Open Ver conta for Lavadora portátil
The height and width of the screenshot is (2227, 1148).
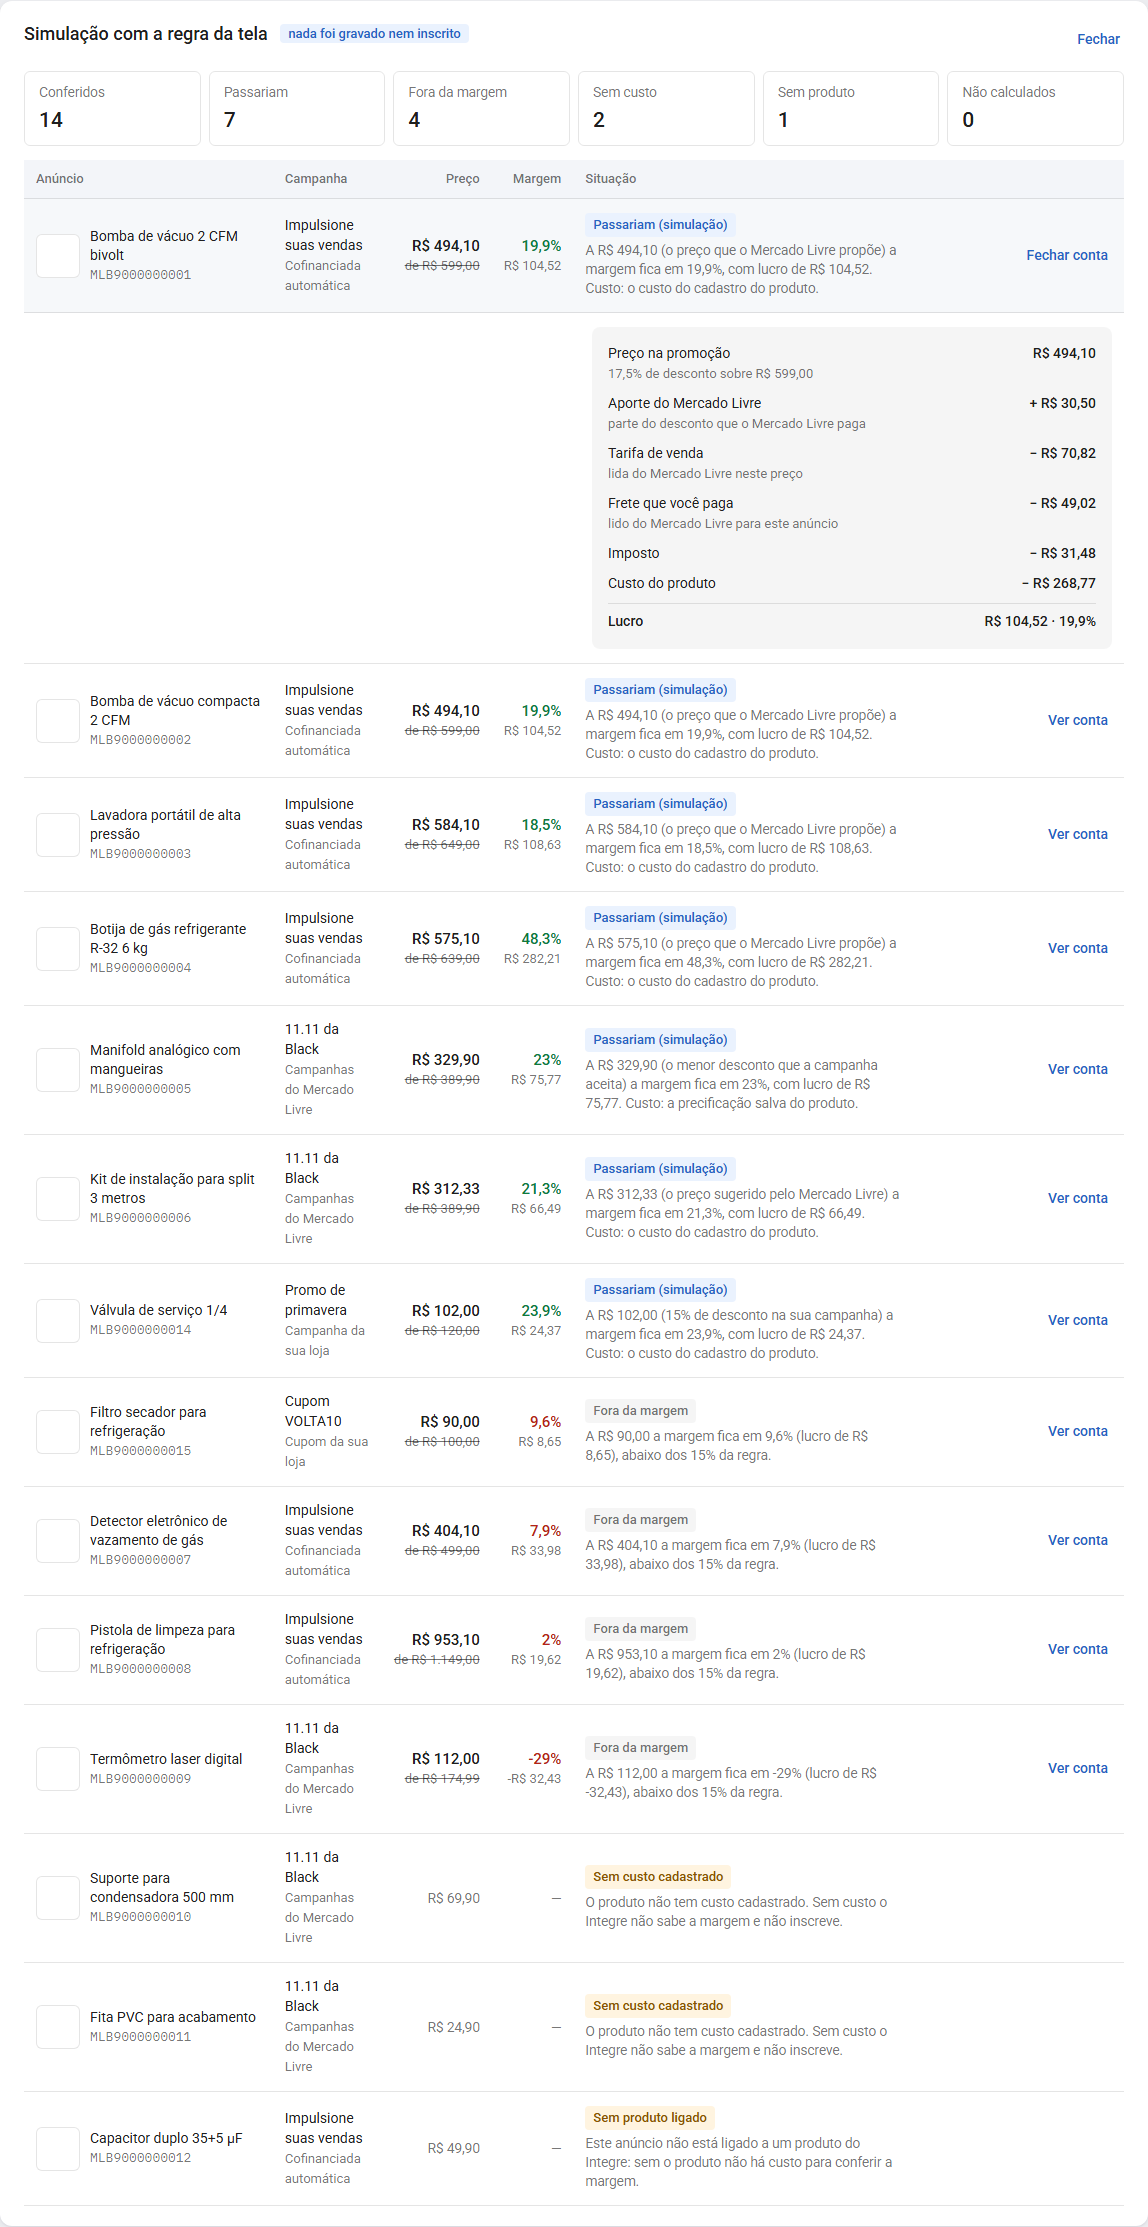(1077, 834)
